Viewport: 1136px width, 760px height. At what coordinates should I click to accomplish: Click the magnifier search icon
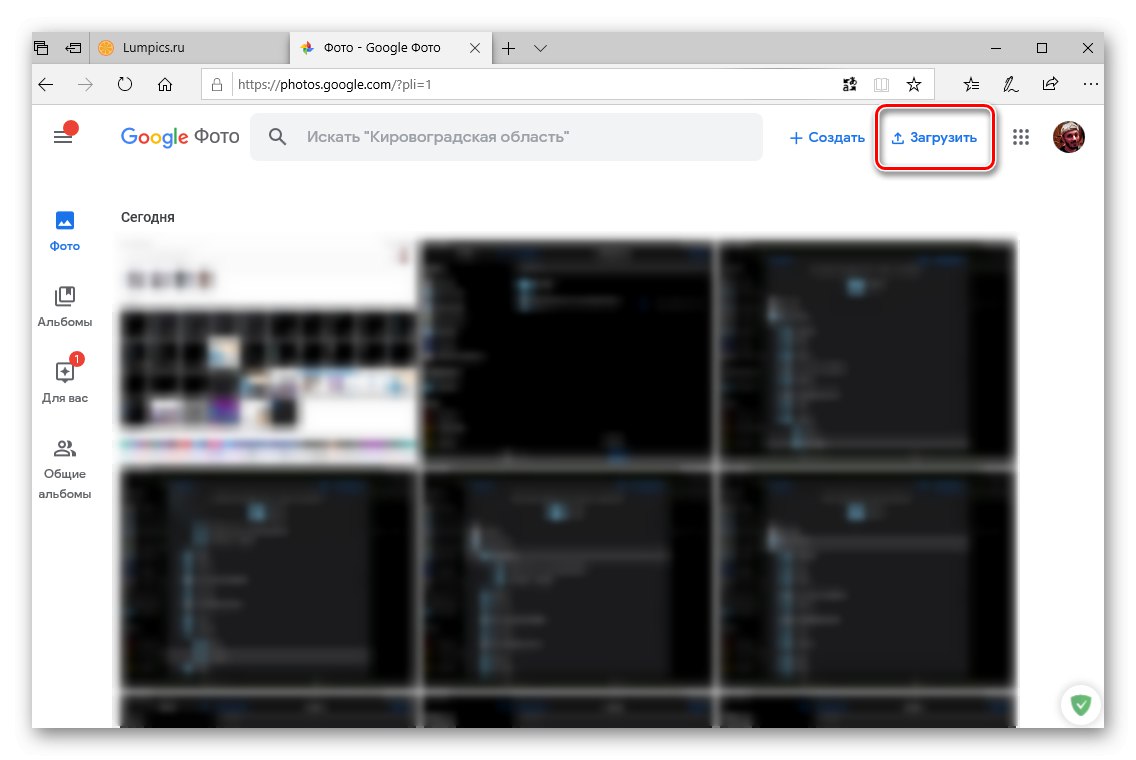point(277,136)
